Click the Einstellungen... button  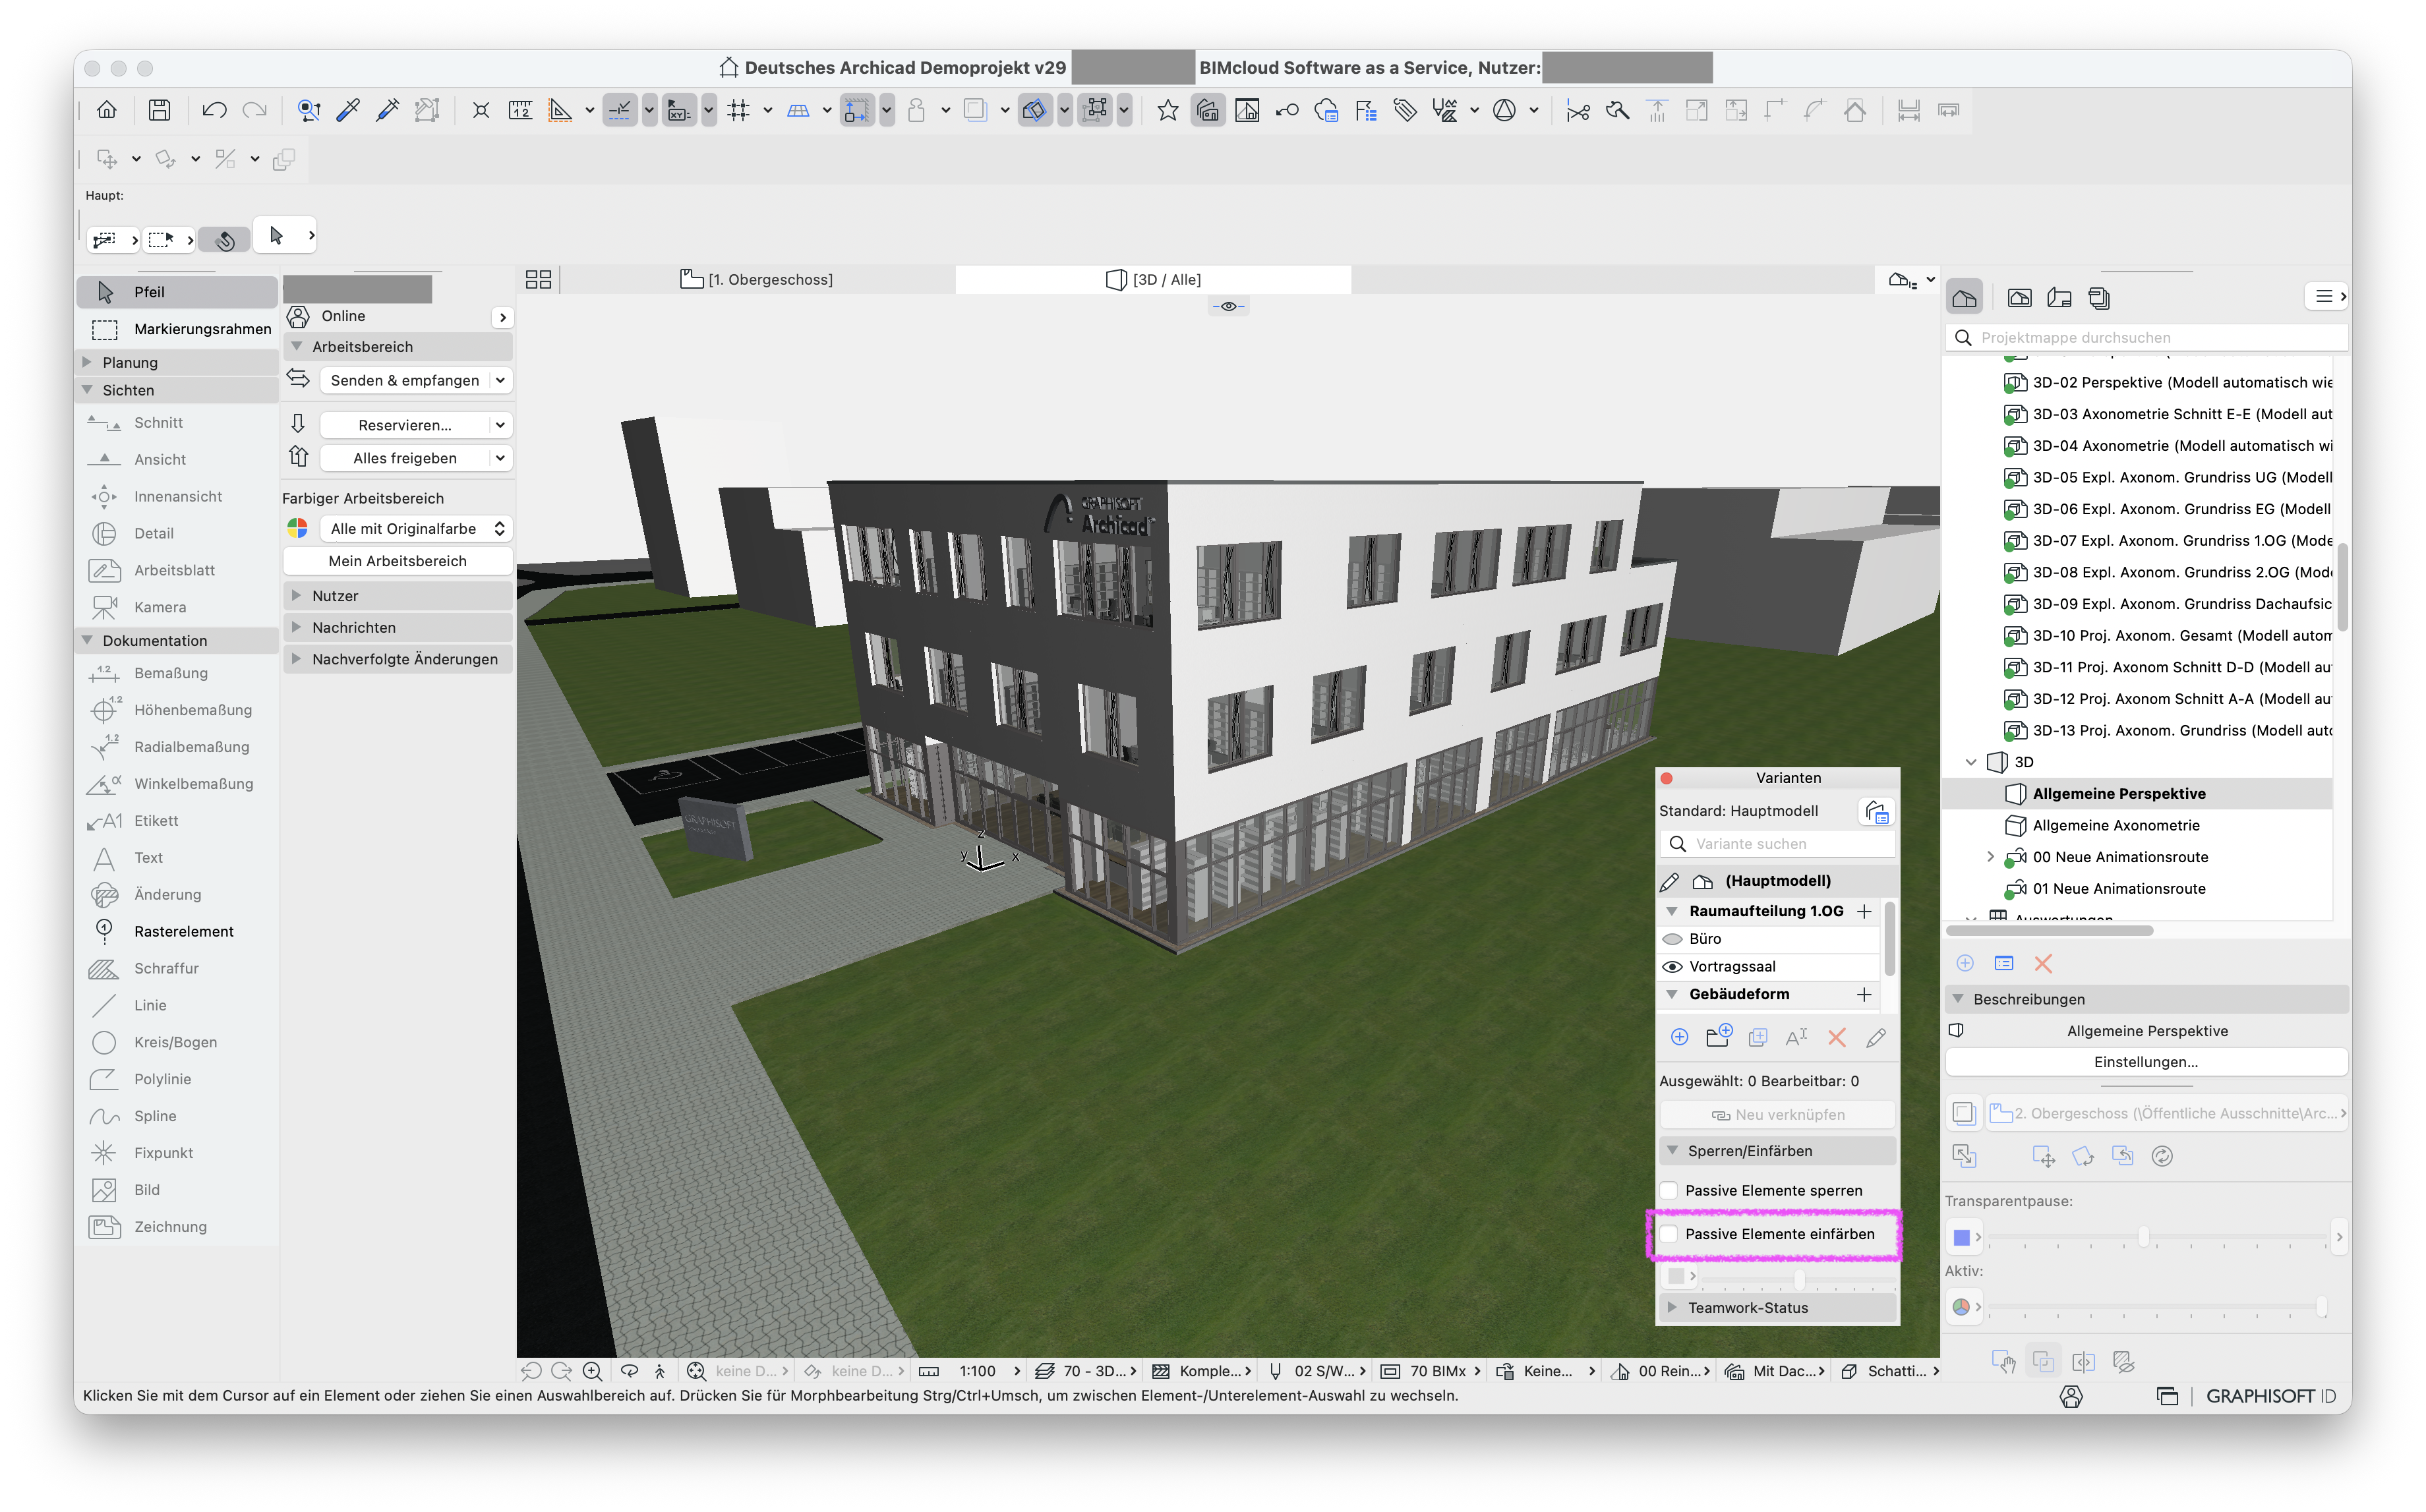coord(2146,1063)
